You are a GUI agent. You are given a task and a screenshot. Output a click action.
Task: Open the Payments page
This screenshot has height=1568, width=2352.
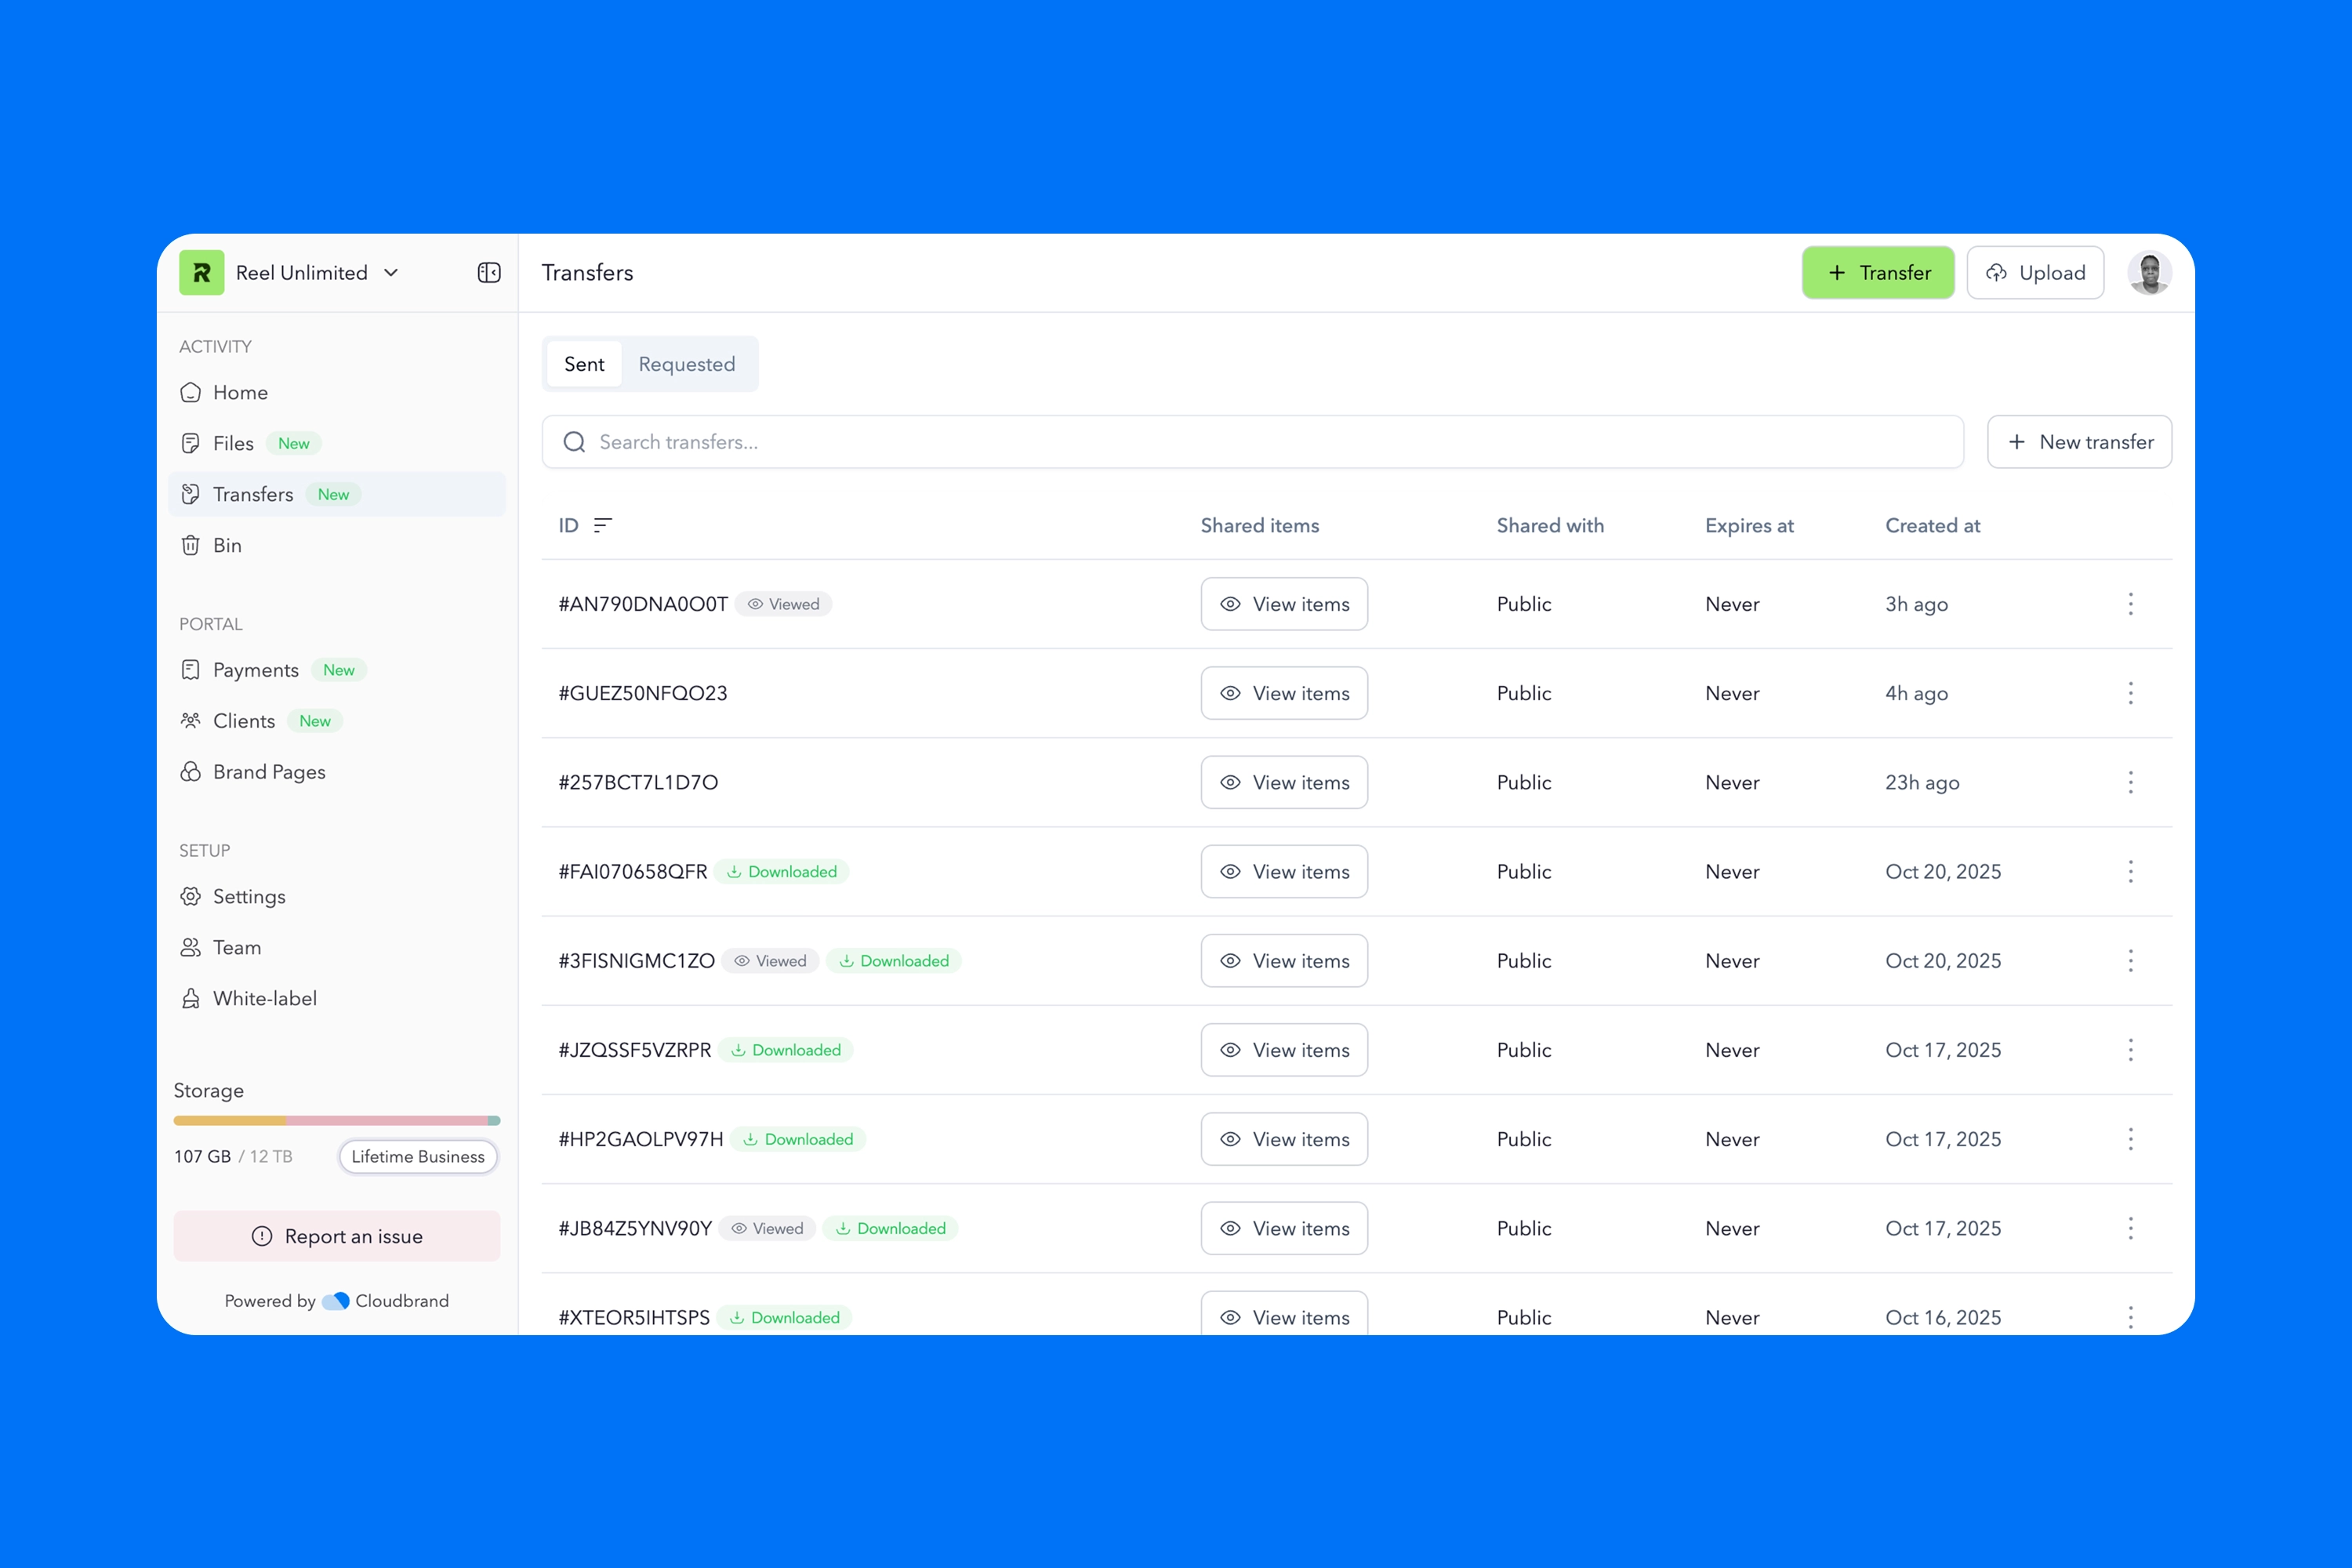[255, 670]
